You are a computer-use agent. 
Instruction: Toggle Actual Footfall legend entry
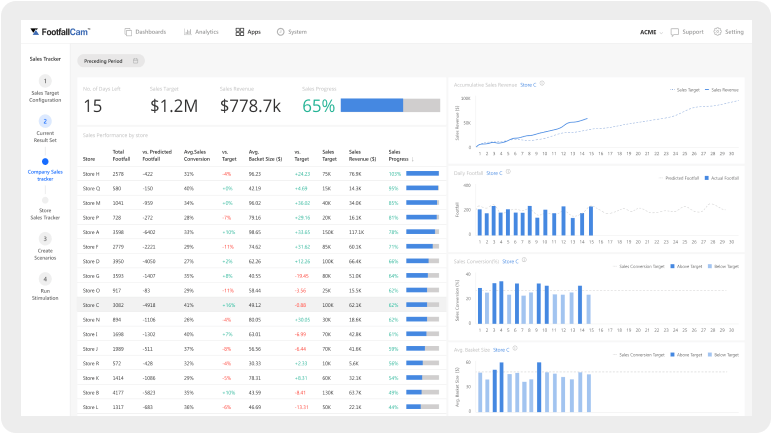point(722,178)
